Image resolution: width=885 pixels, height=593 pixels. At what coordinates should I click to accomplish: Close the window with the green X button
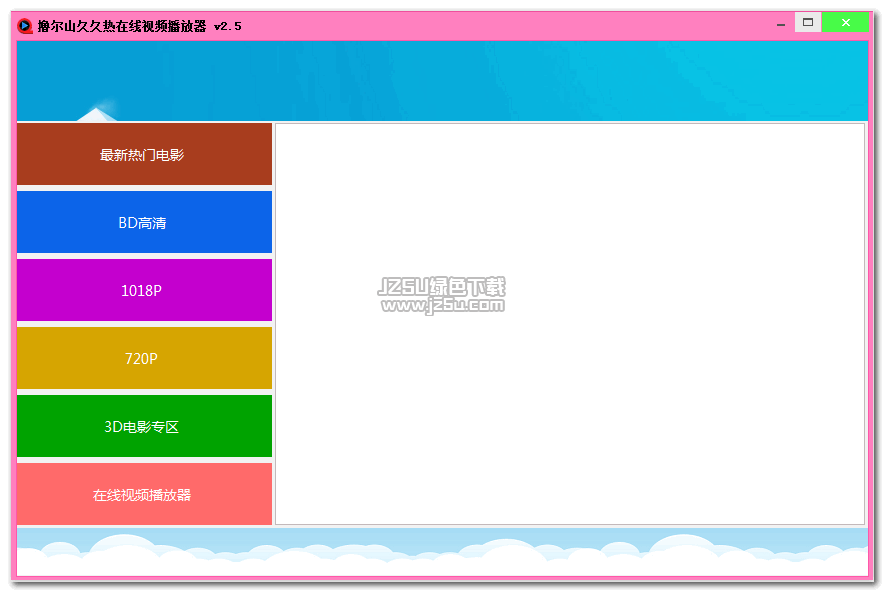[845, 23]
